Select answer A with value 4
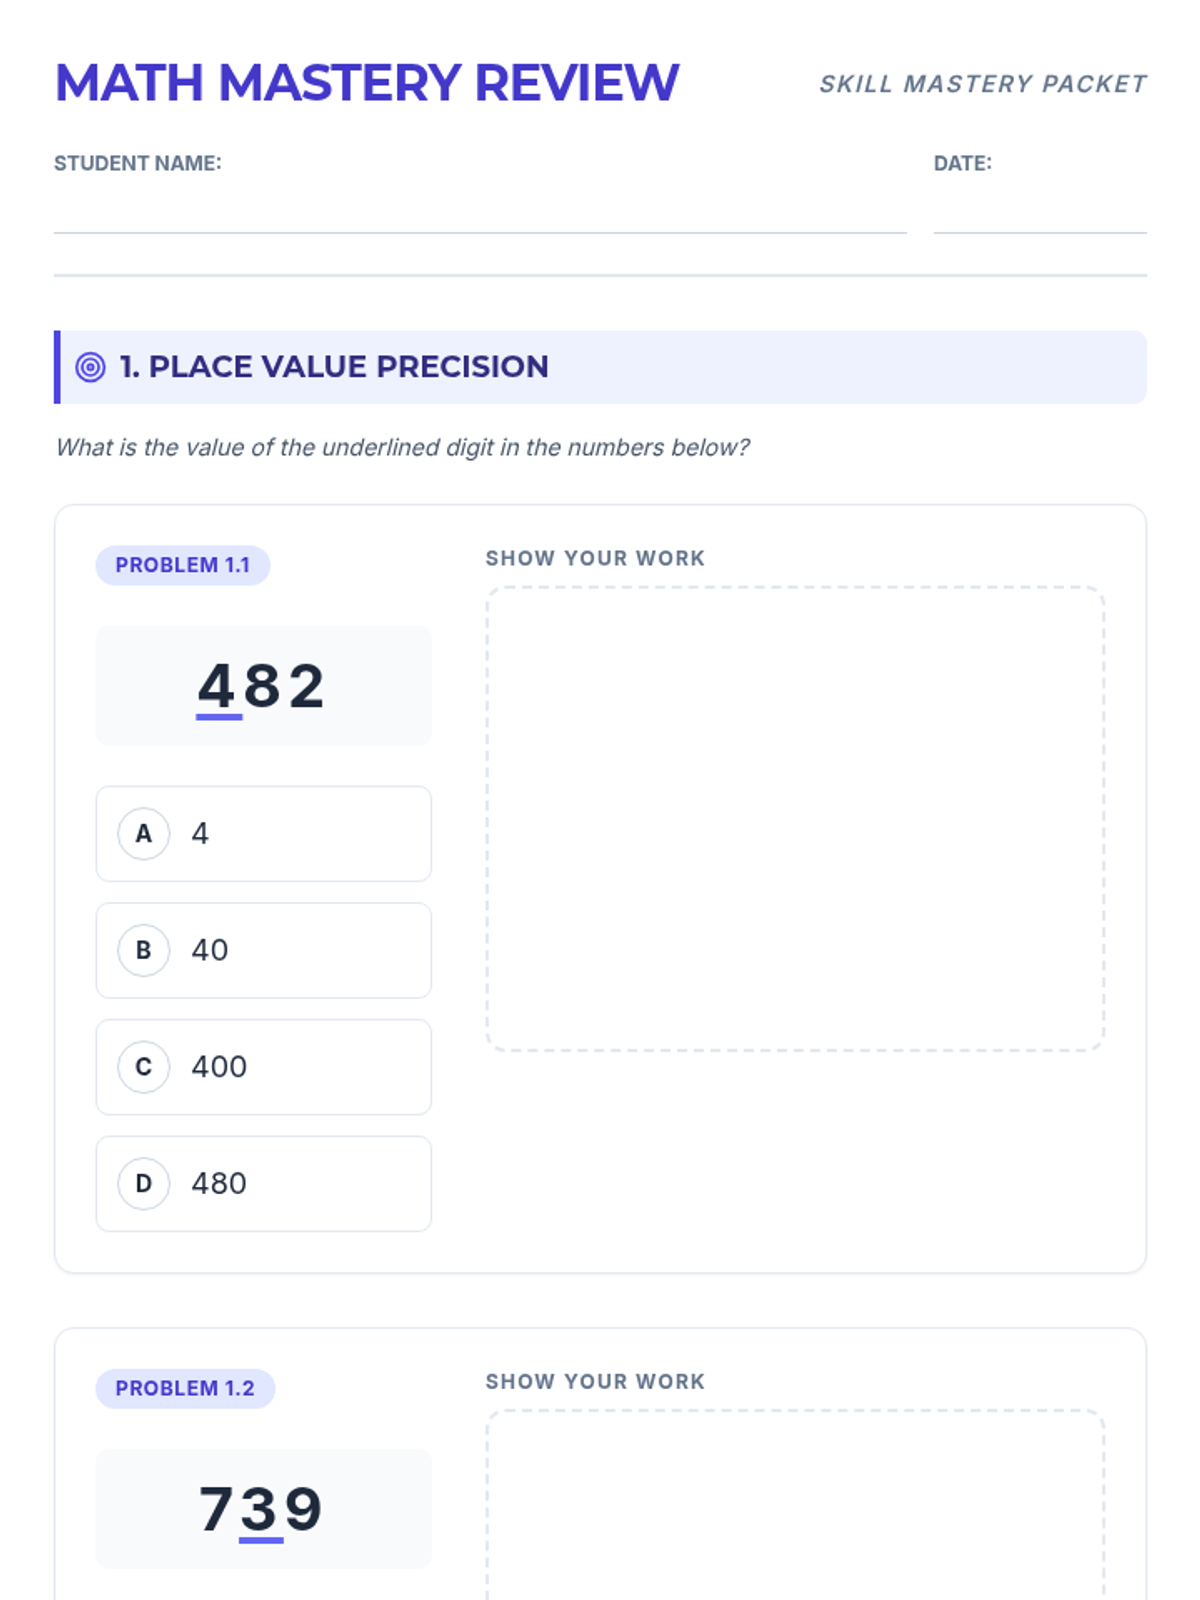Viewport: 1200px width, 1600px height. (x=263, y=834)
